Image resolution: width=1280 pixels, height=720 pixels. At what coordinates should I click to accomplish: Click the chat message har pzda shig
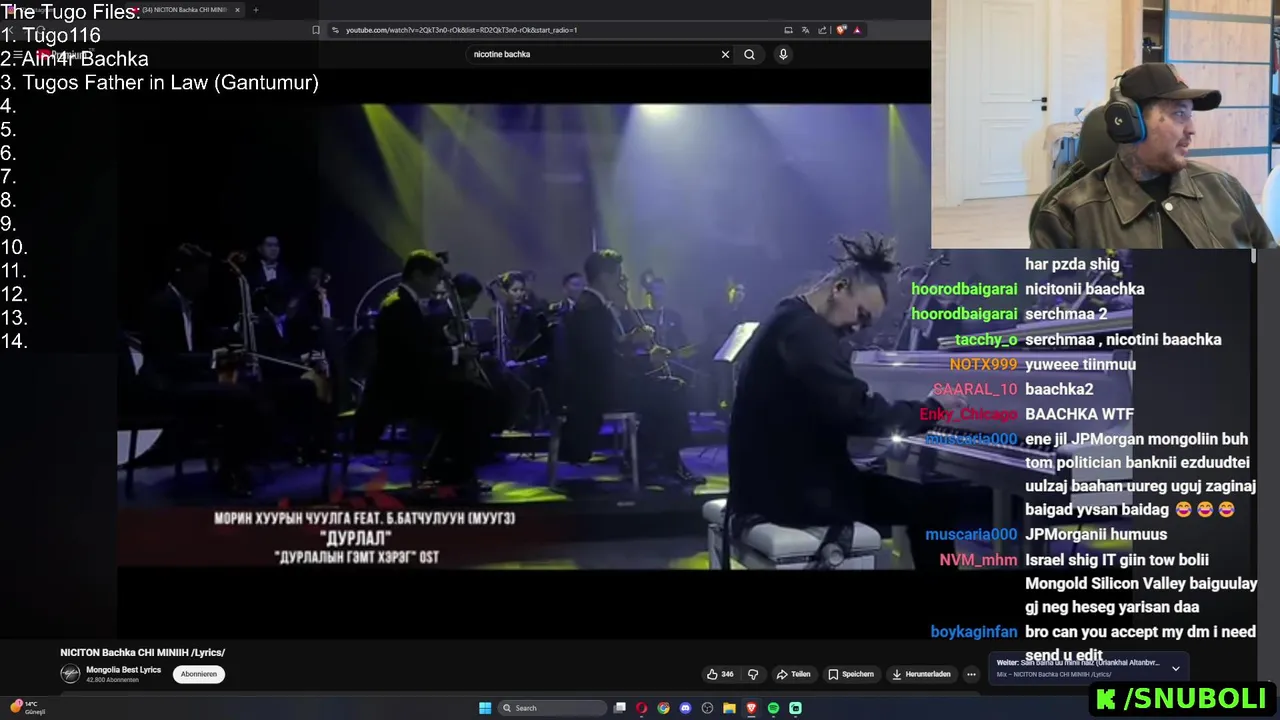(x=1072, y=264)
